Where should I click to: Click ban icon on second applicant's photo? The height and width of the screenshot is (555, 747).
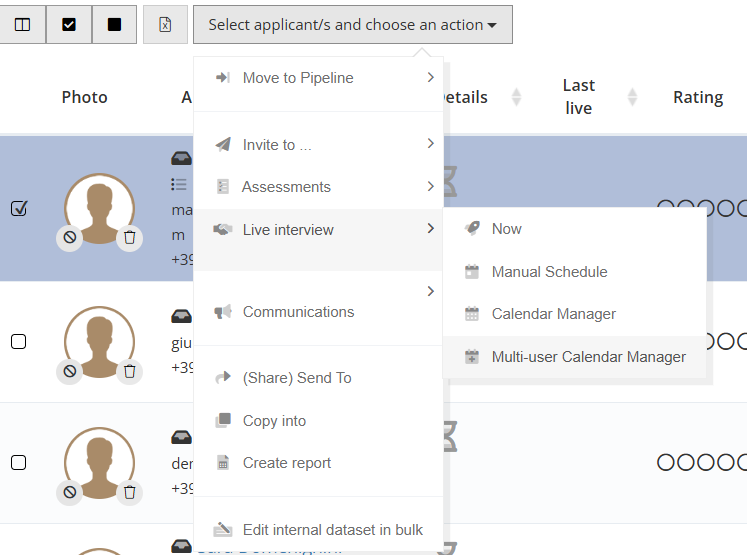tap(70, 371)
